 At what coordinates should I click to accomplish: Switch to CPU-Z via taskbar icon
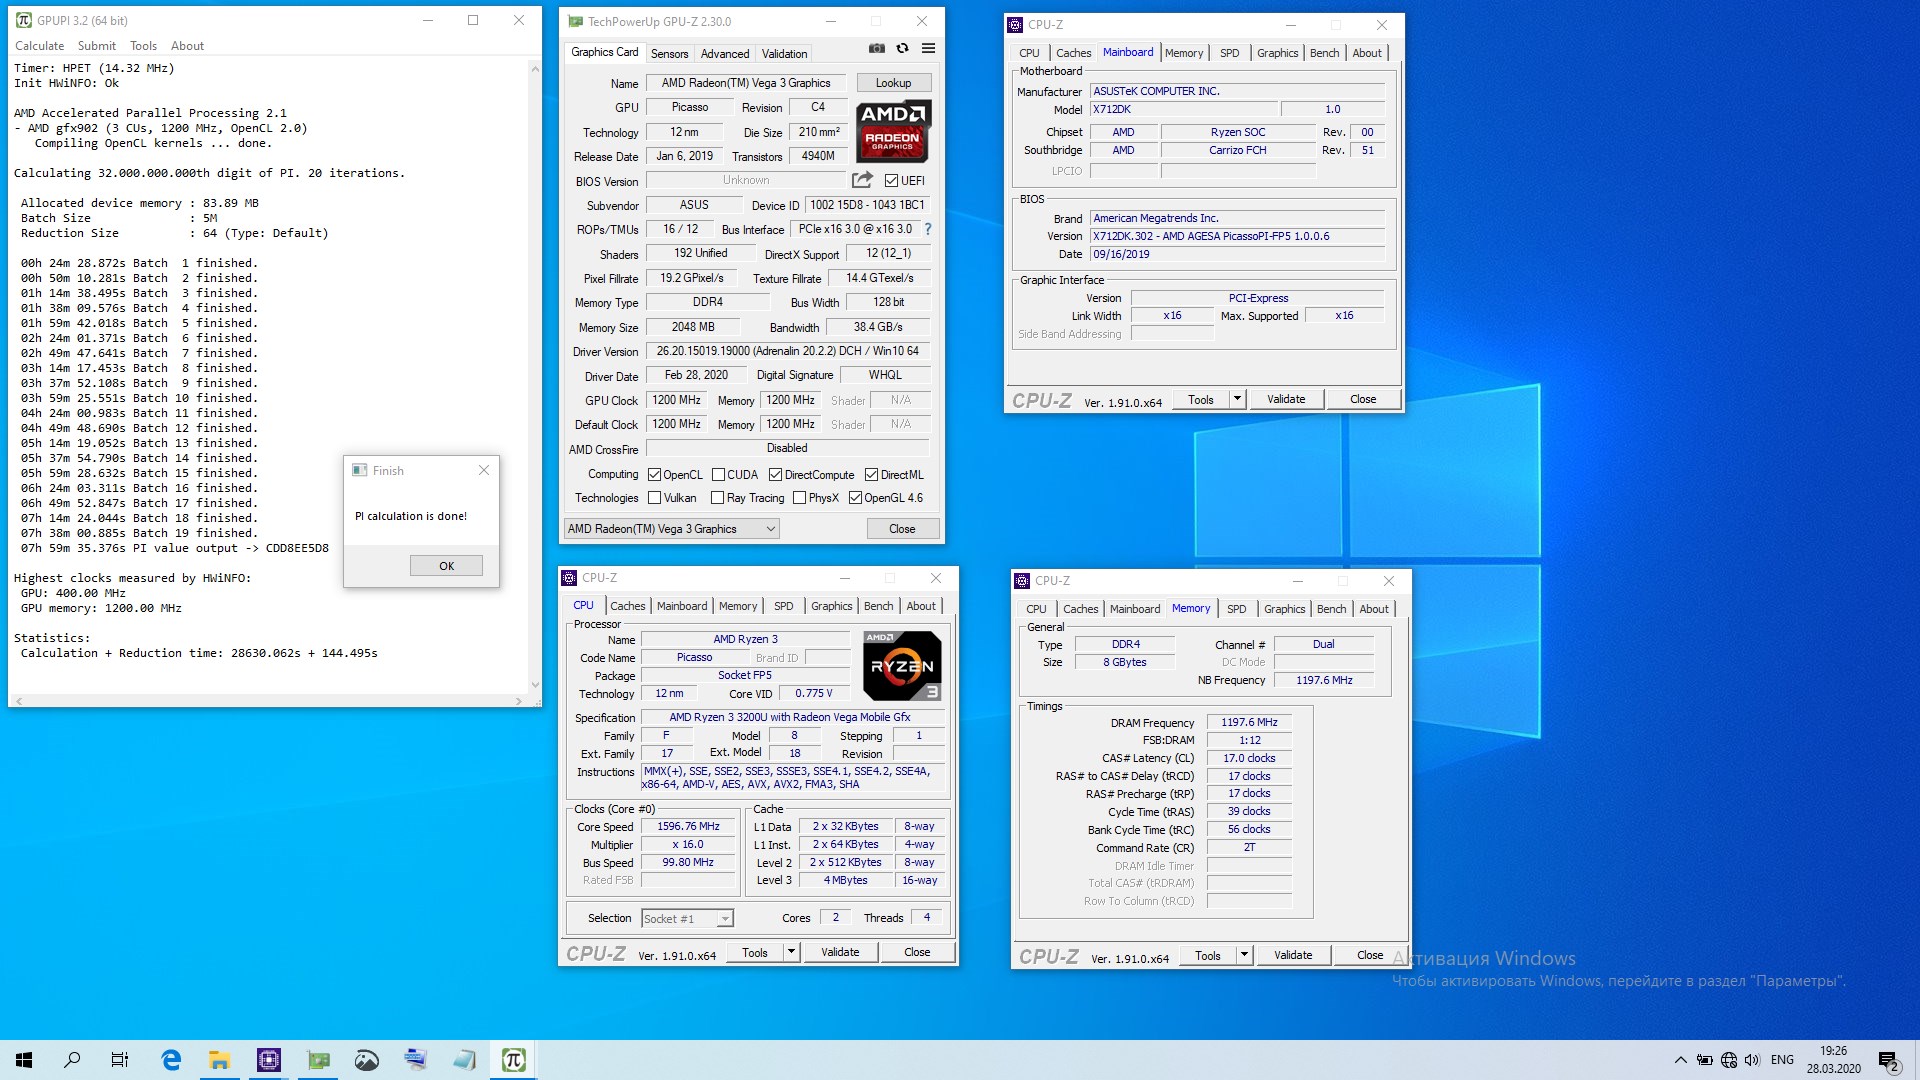point(269,1060)
